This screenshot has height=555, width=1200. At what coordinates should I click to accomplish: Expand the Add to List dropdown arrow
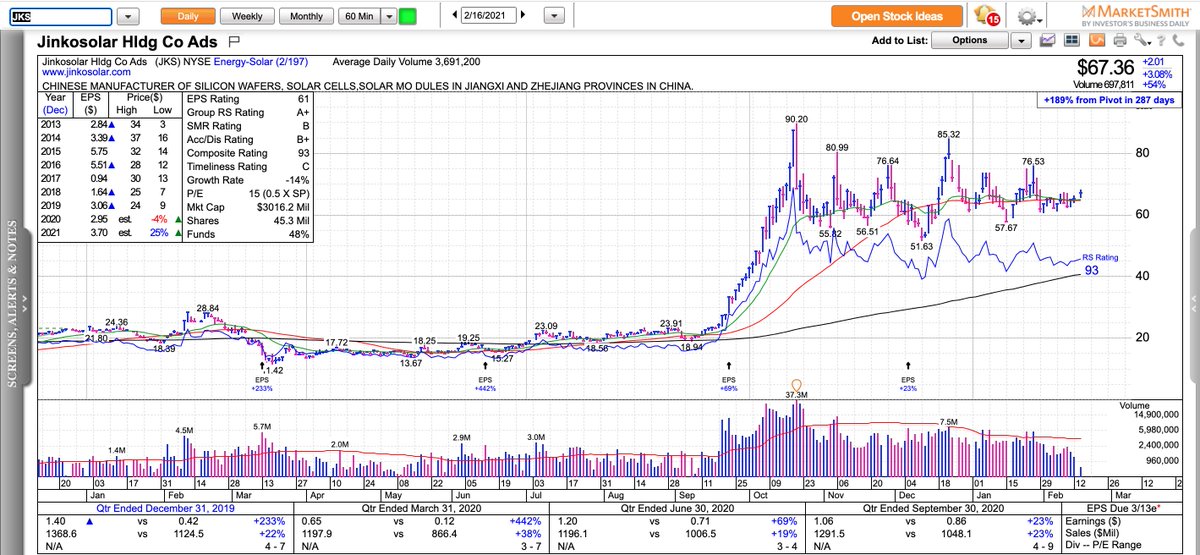tap(1020, 41)
